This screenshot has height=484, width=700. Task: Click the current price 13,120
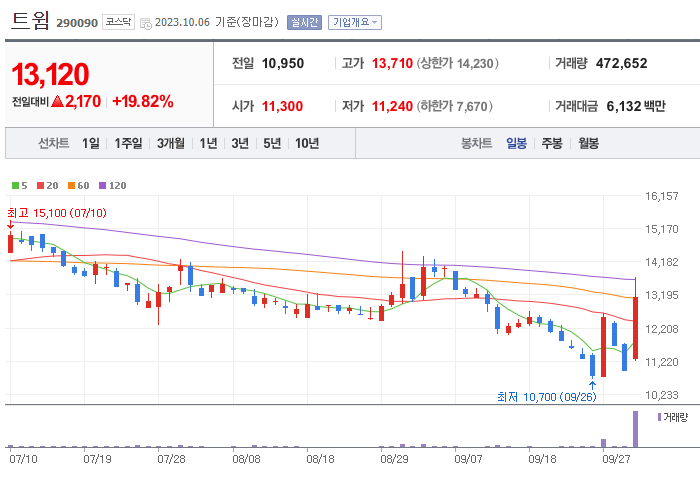pyautogui.click(x=50, y=75)
